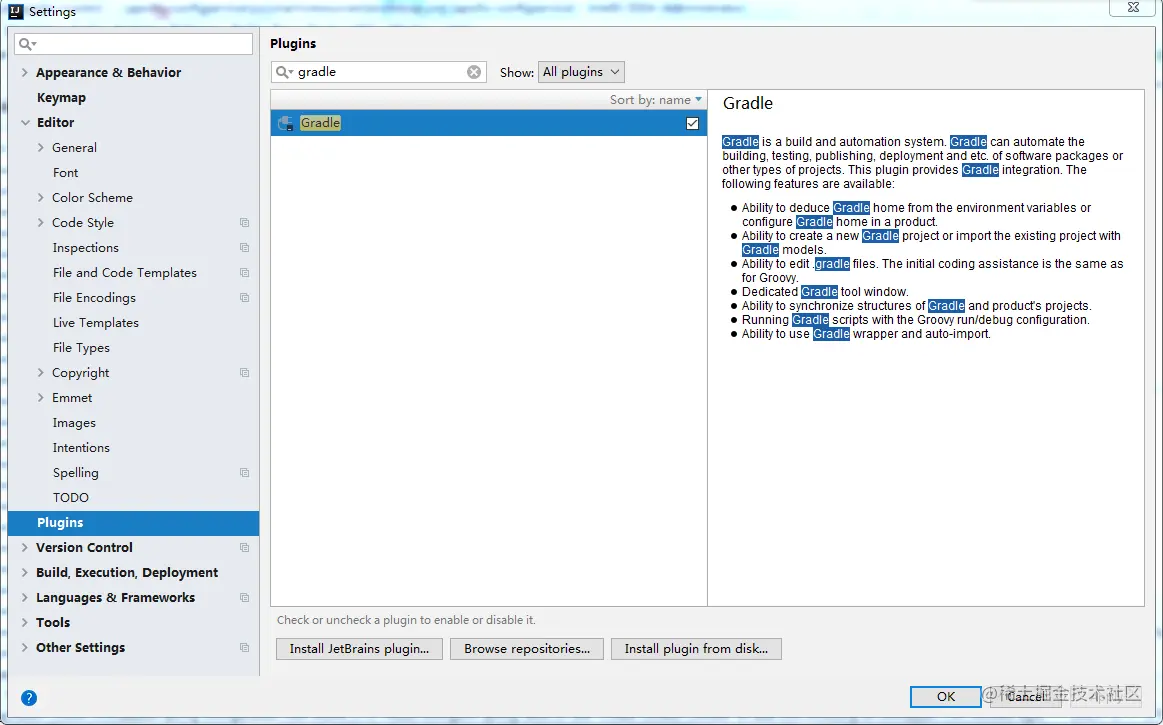
Task: Expand the Emmet subsection arrow
Action: tap(41, 398)
